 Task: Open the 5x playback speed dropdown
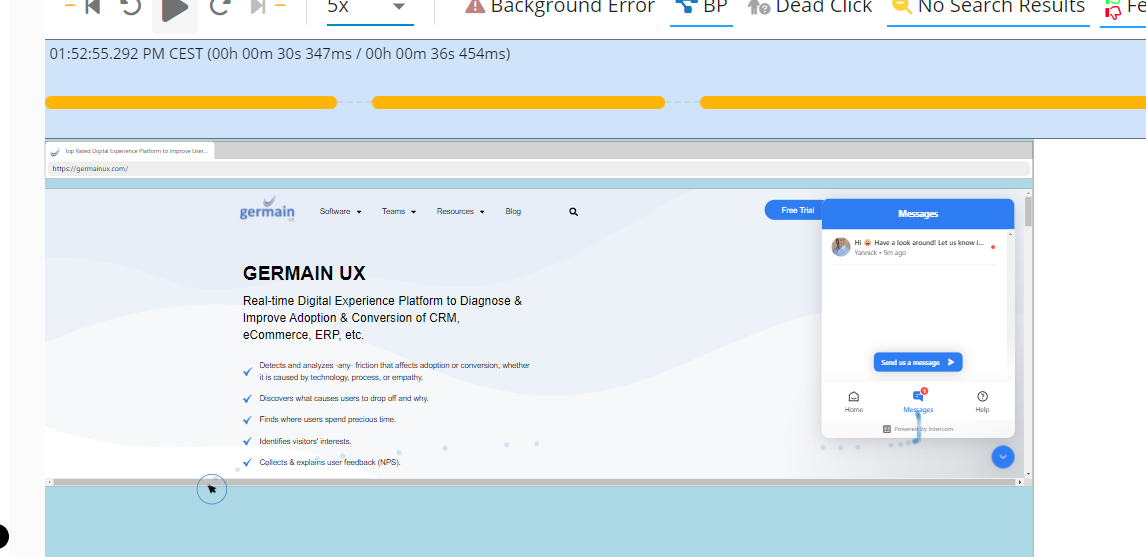[x=368, y=7]
